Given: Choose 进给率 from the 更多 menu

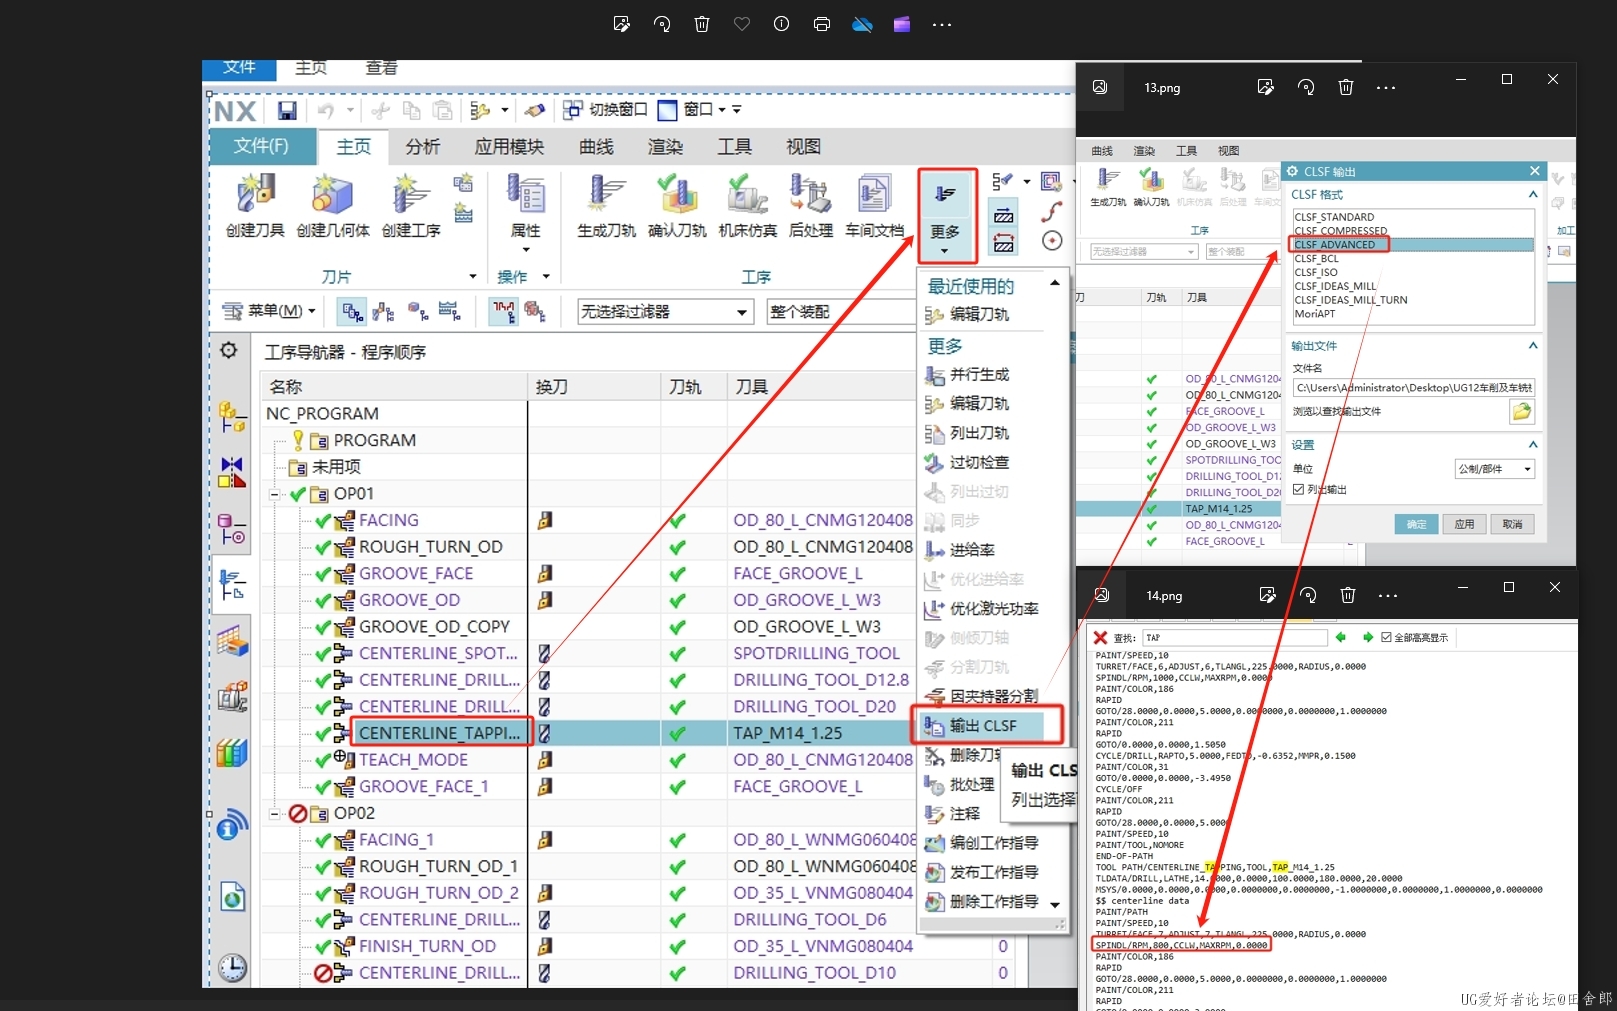Looking at the screenshot, I should click(971, 550).
